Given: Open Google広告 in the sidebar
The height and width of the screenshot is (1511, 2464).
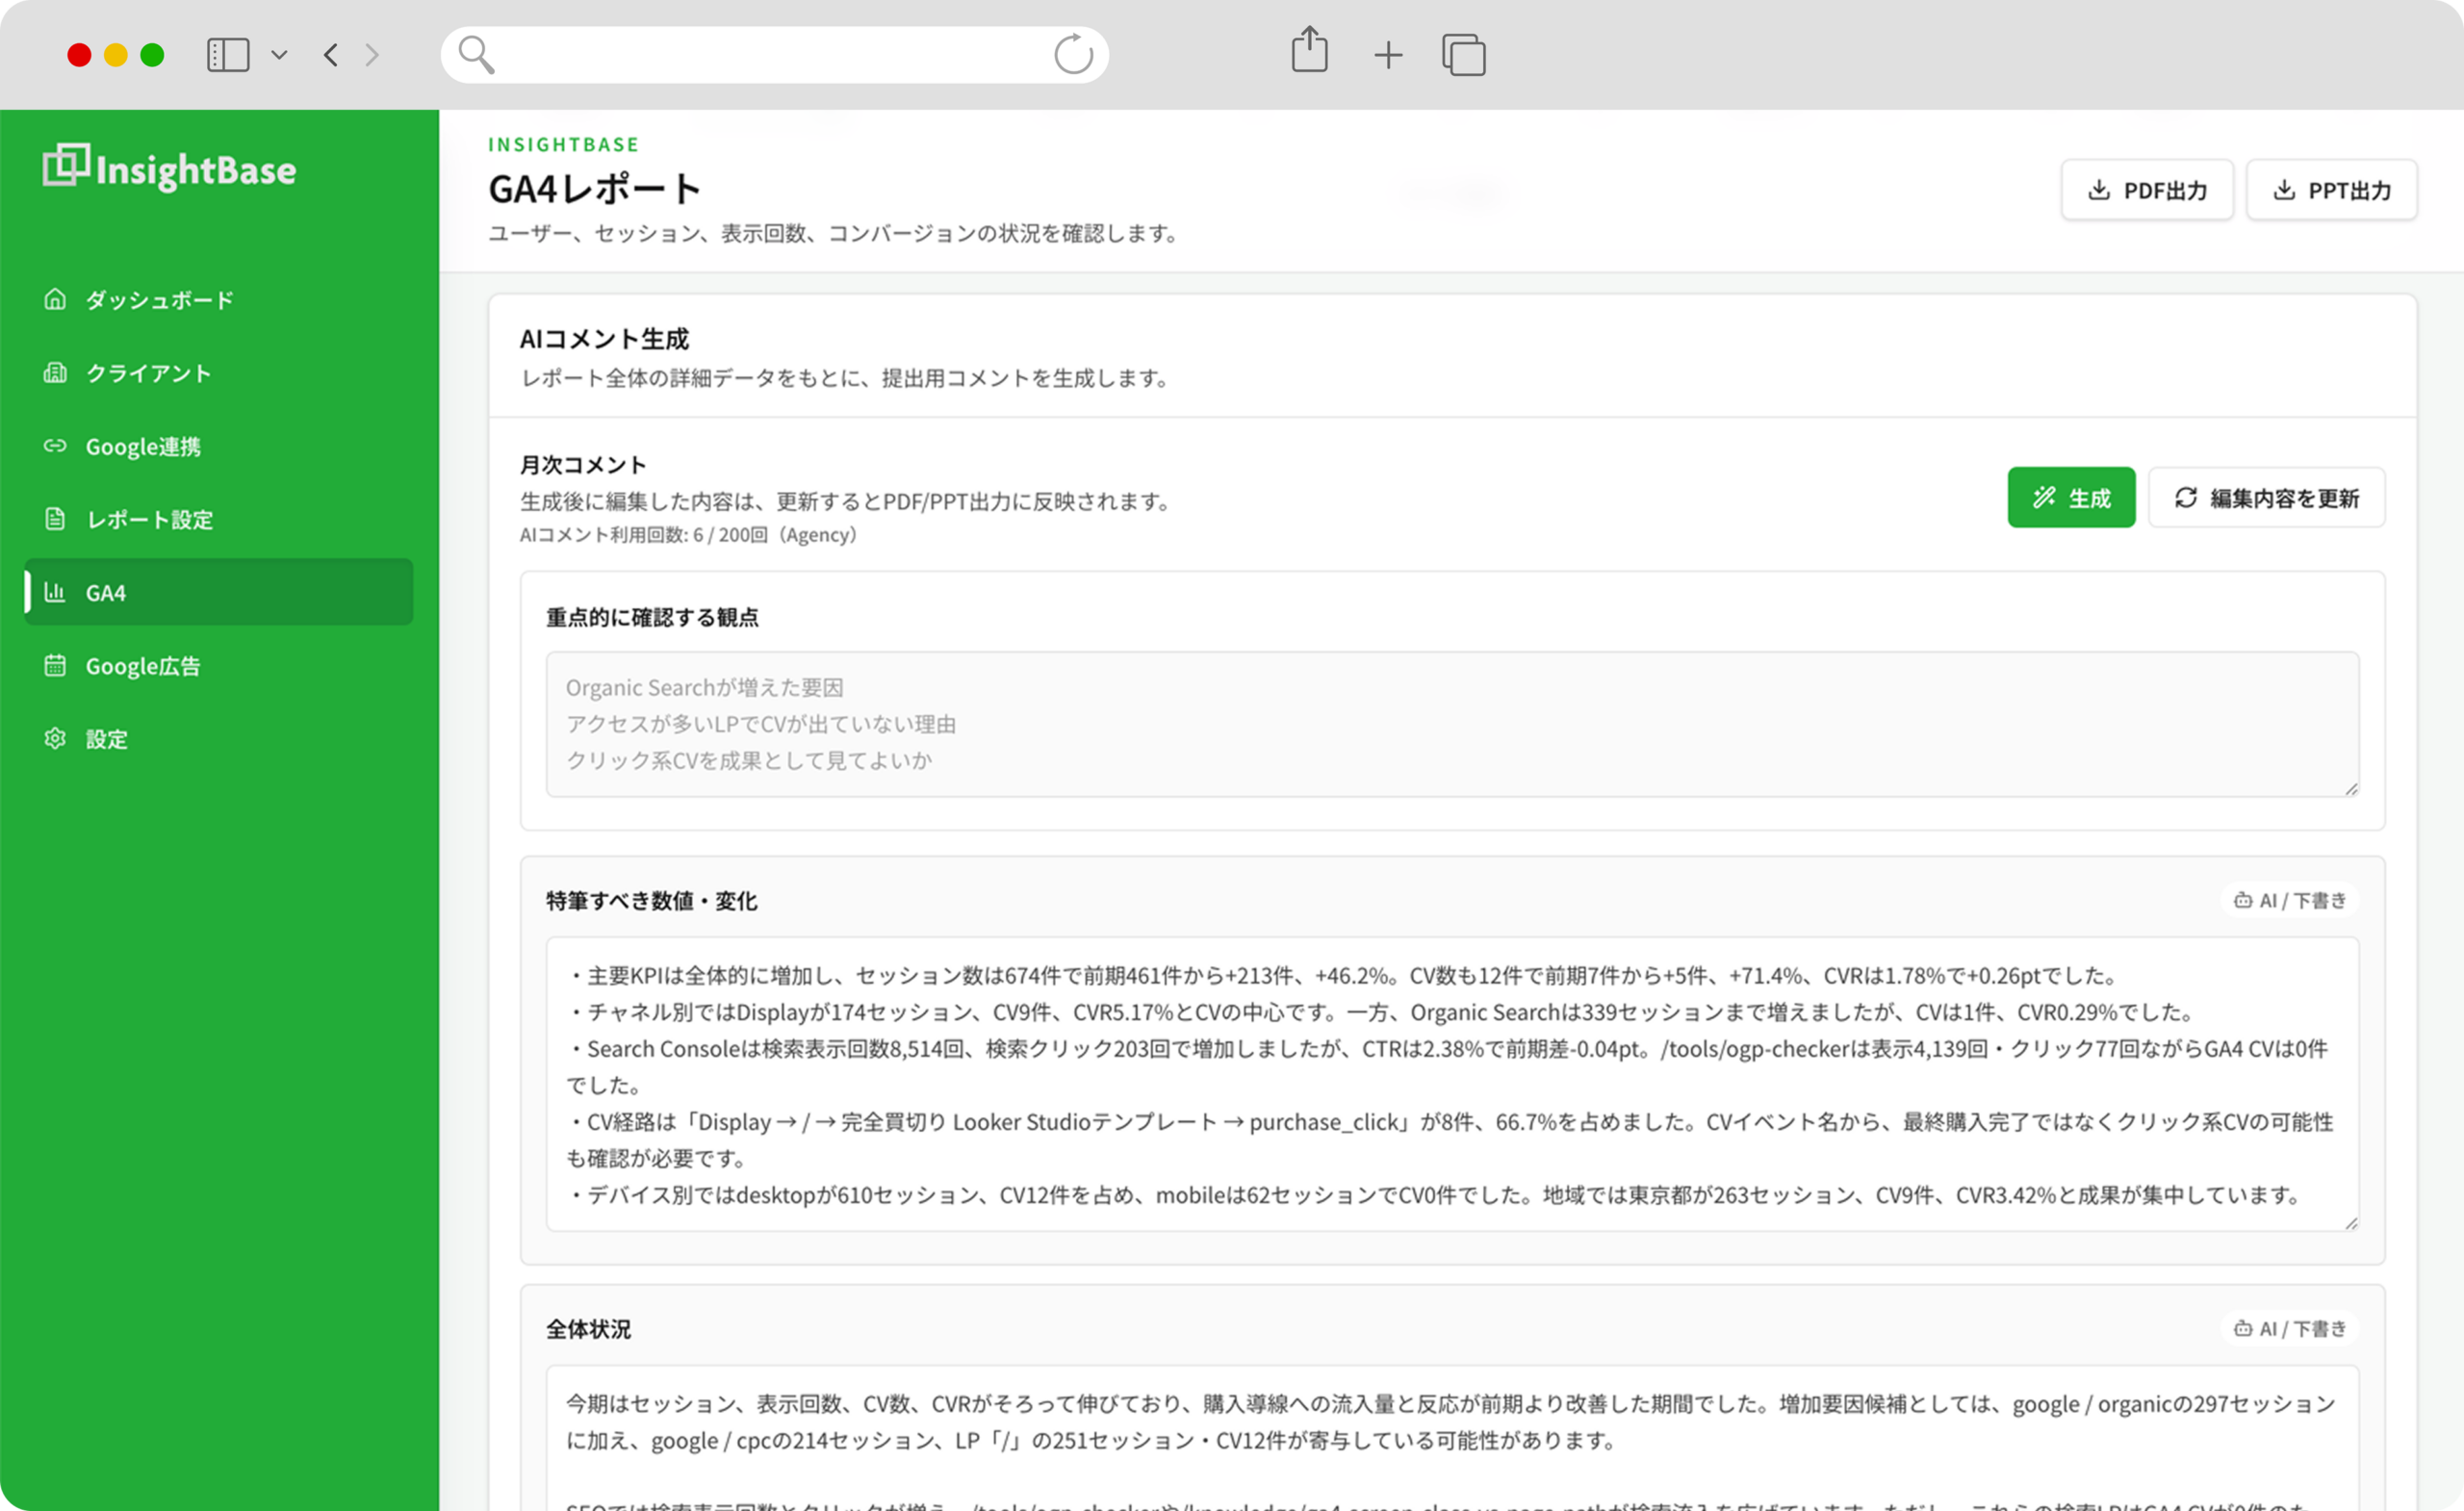Looking at the screenshot, I should point(219,666).
